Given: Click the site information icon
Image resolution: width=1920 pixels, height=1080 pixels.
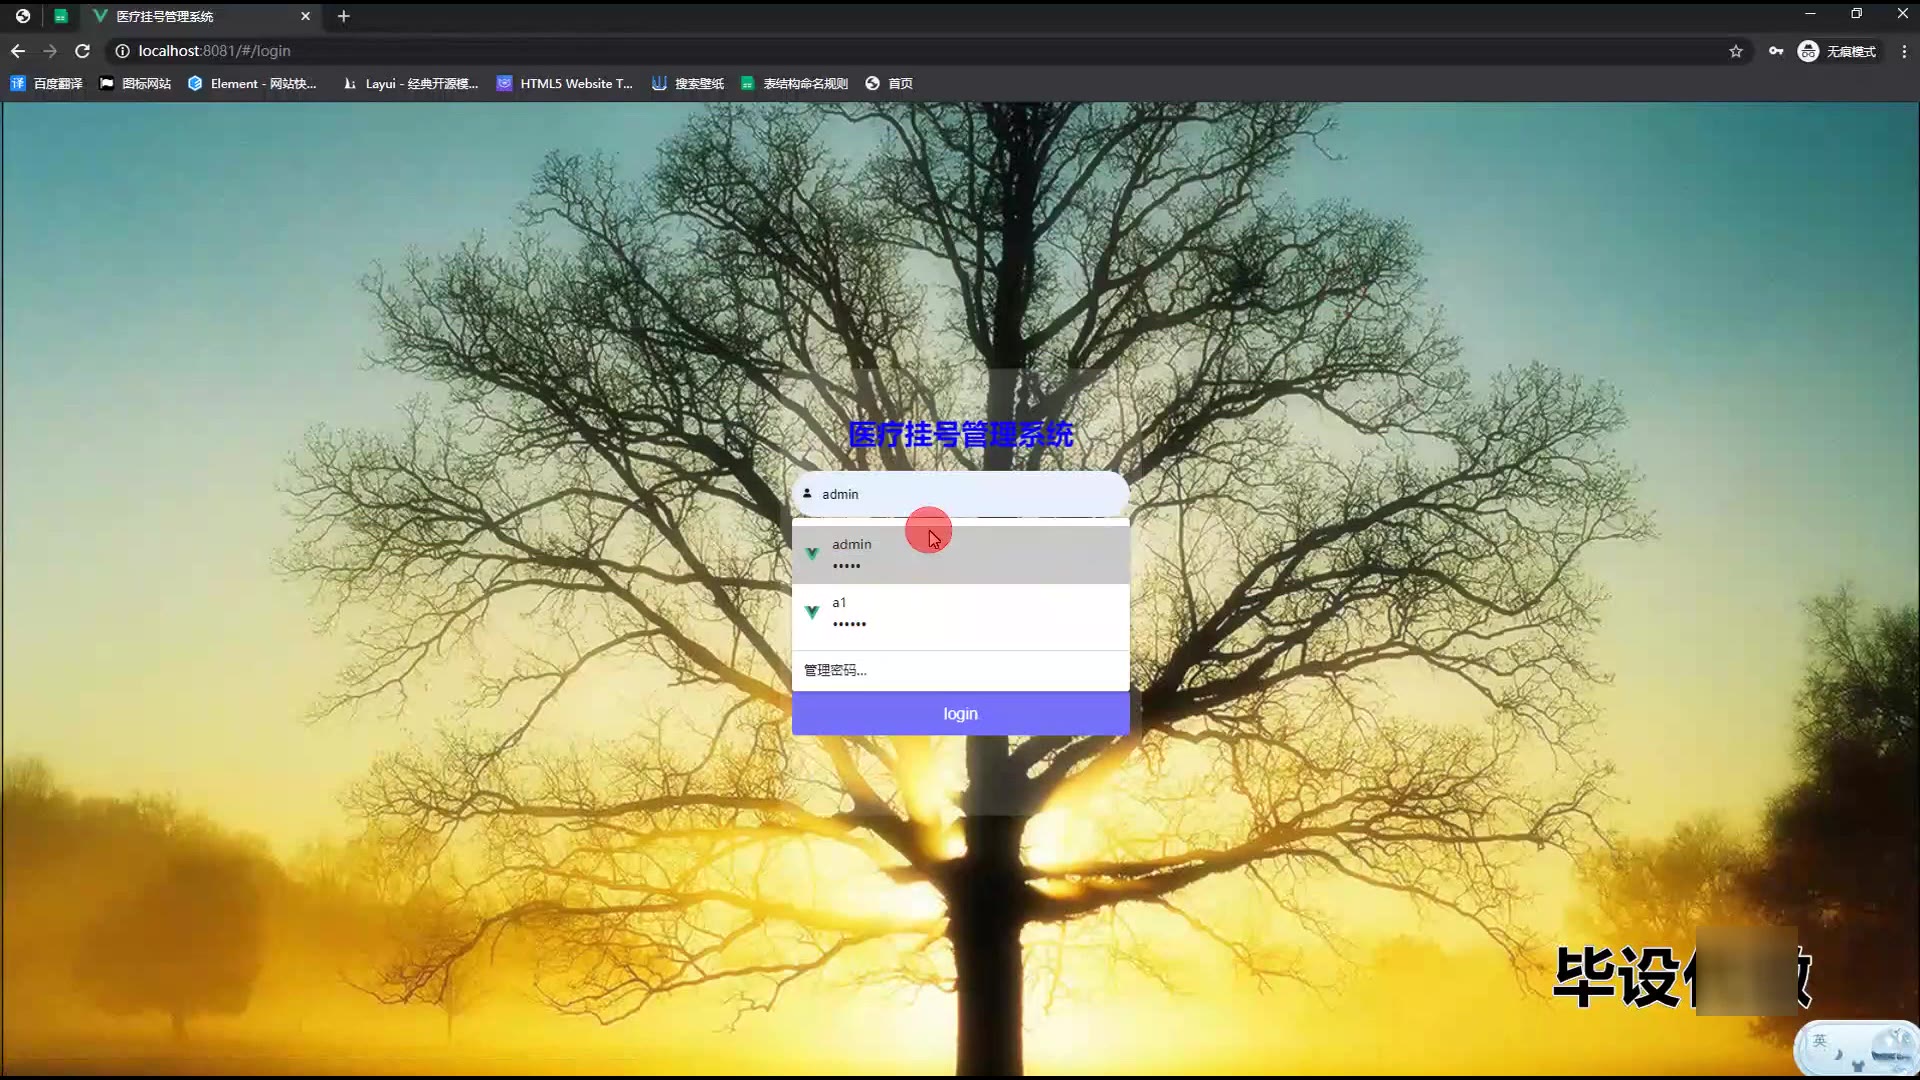Looking at the screenshot, I should click(x=122, y=51).
